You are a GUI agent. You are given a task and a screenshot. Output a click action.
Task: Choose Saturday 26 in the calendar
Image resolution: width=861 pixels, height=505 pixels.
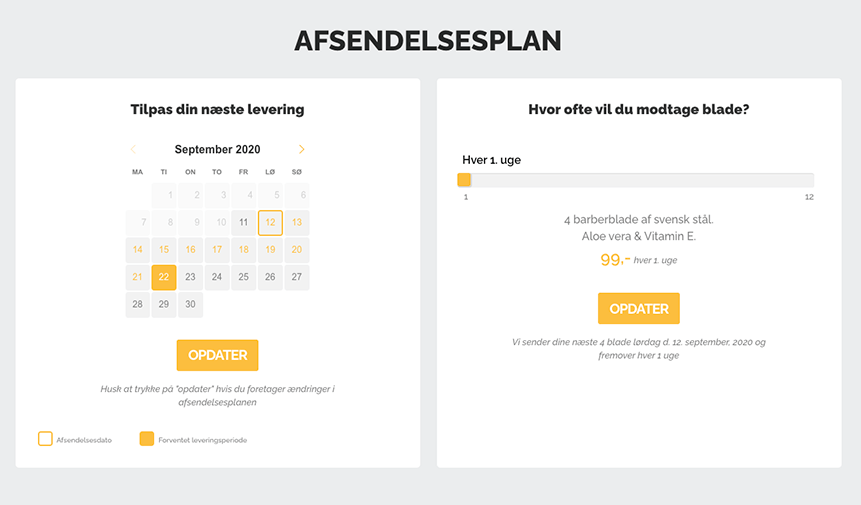click(270, 277)
